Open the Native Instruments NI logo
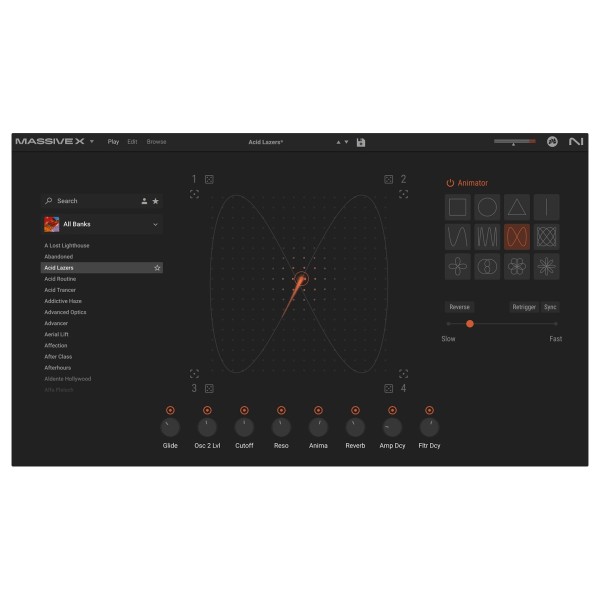Viewport: 600px width, 600px height. [x=576, y=142]
